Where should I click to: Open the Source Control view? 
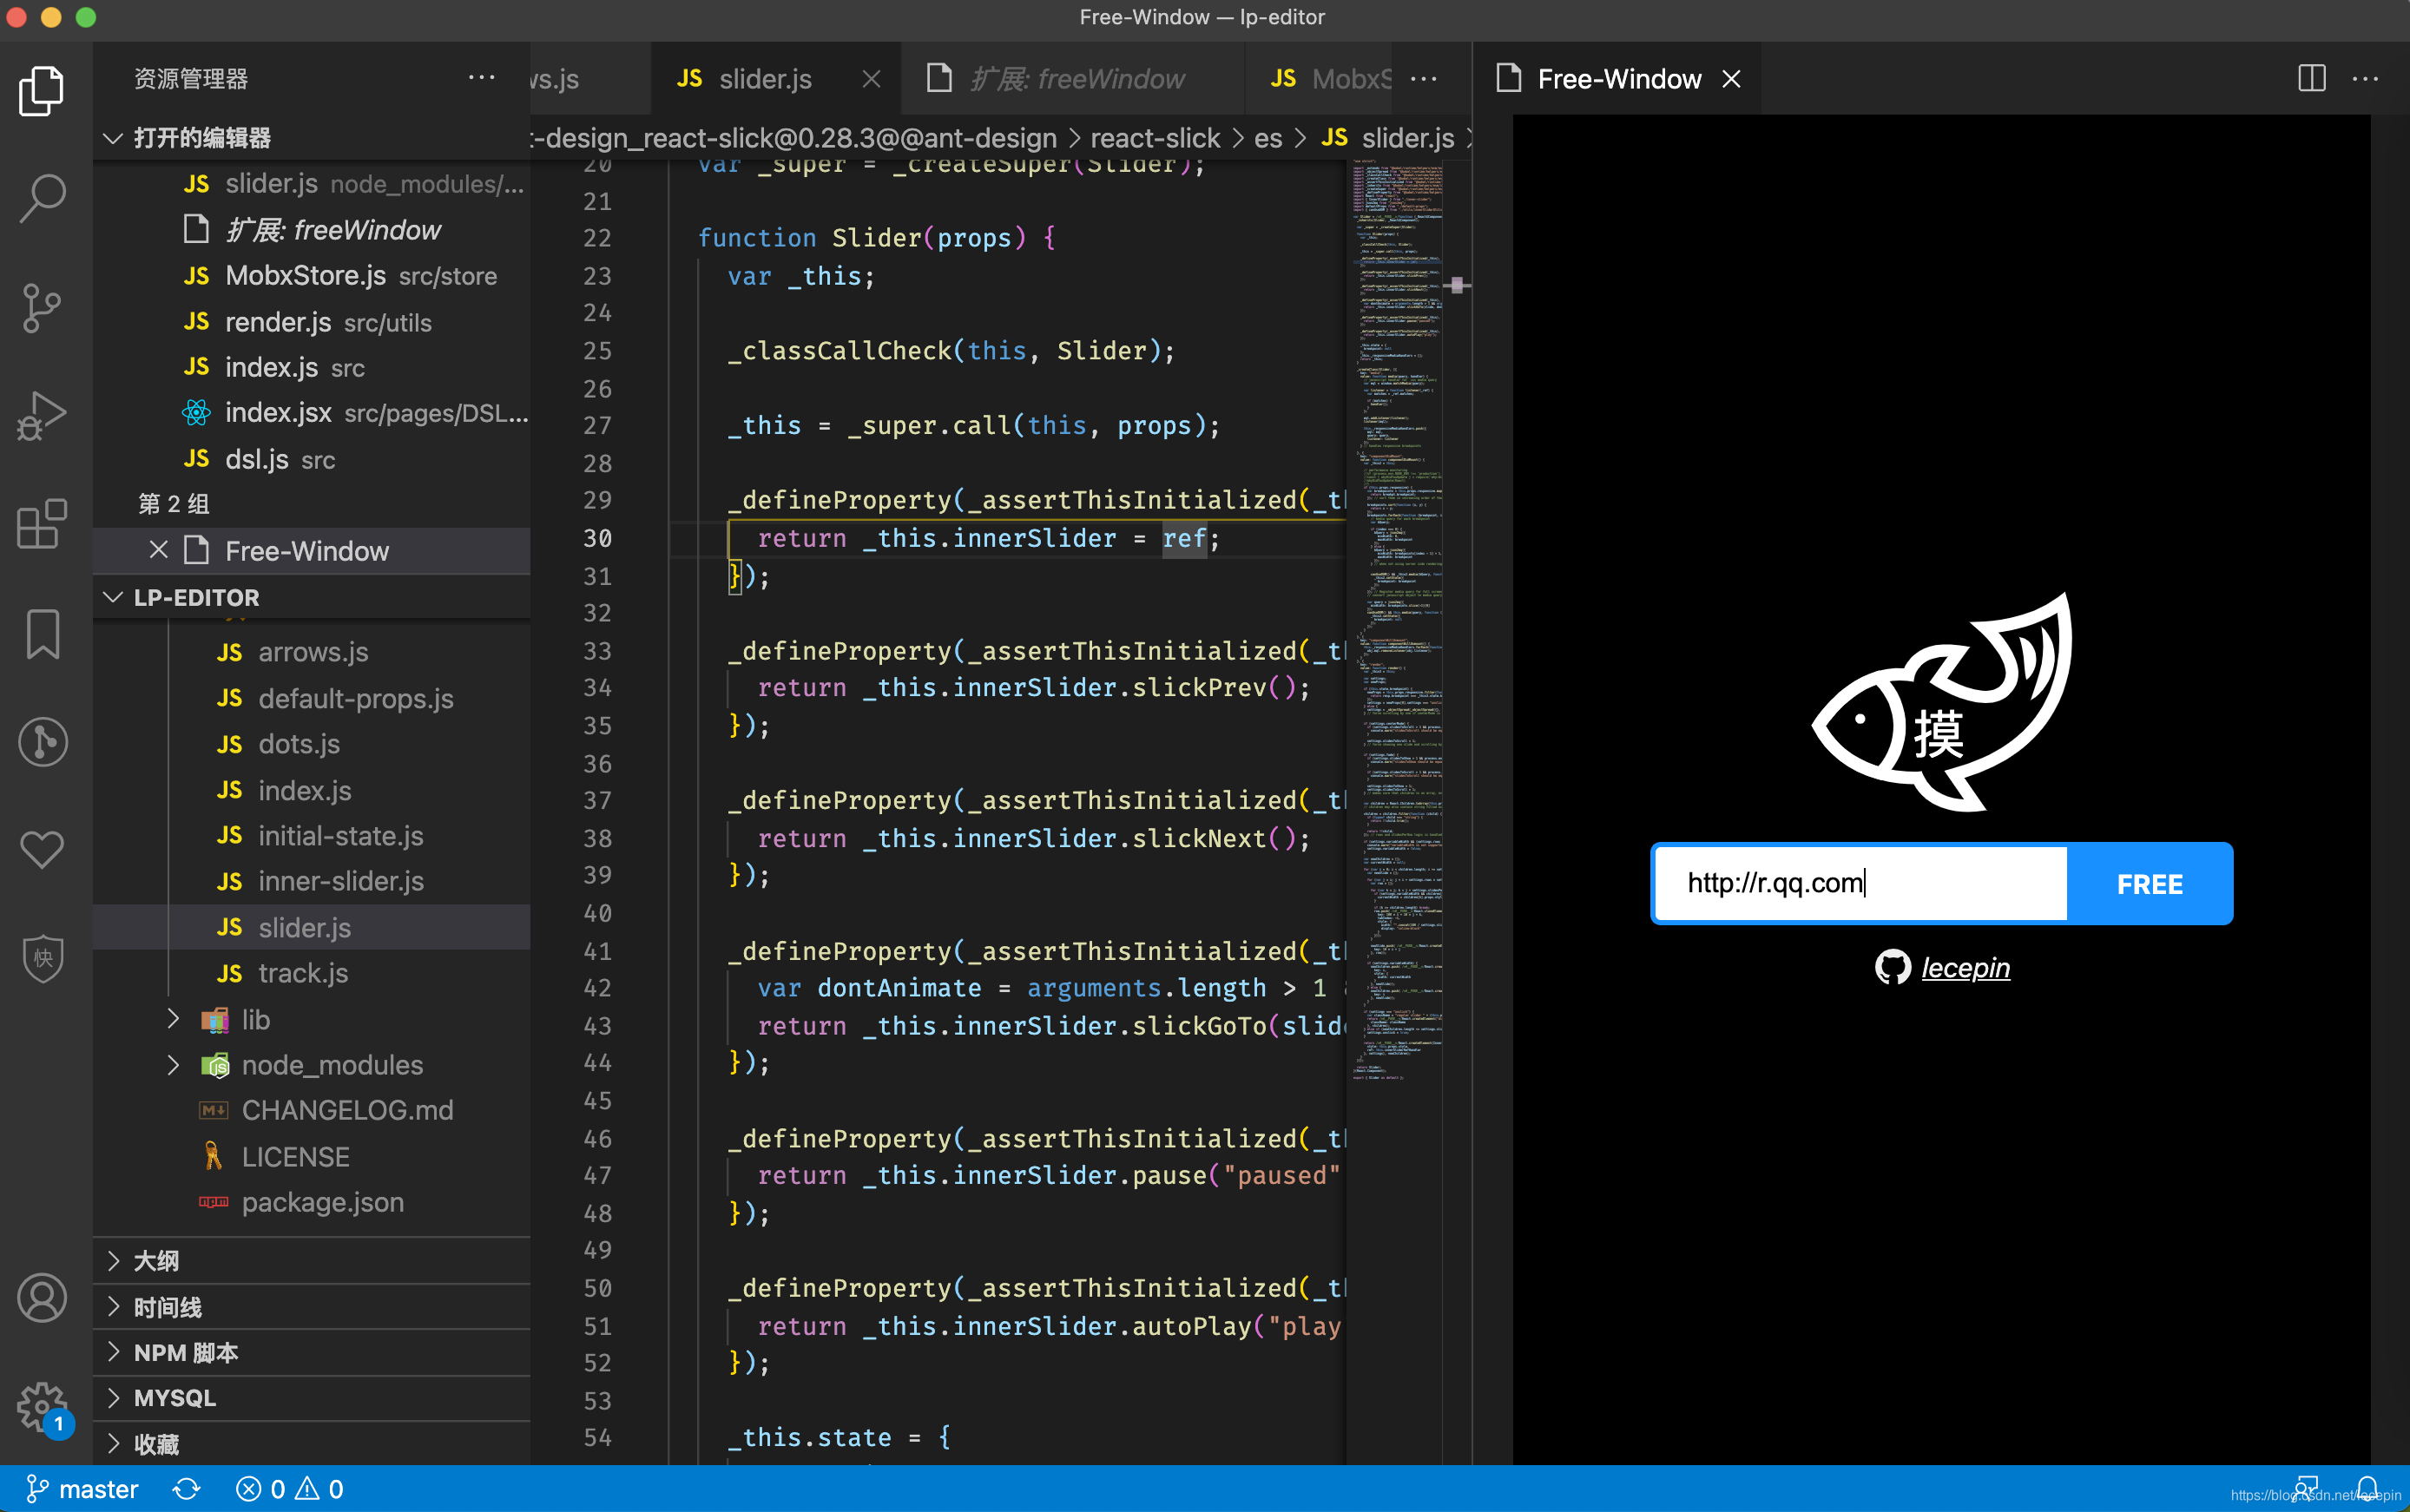[42, 307]
